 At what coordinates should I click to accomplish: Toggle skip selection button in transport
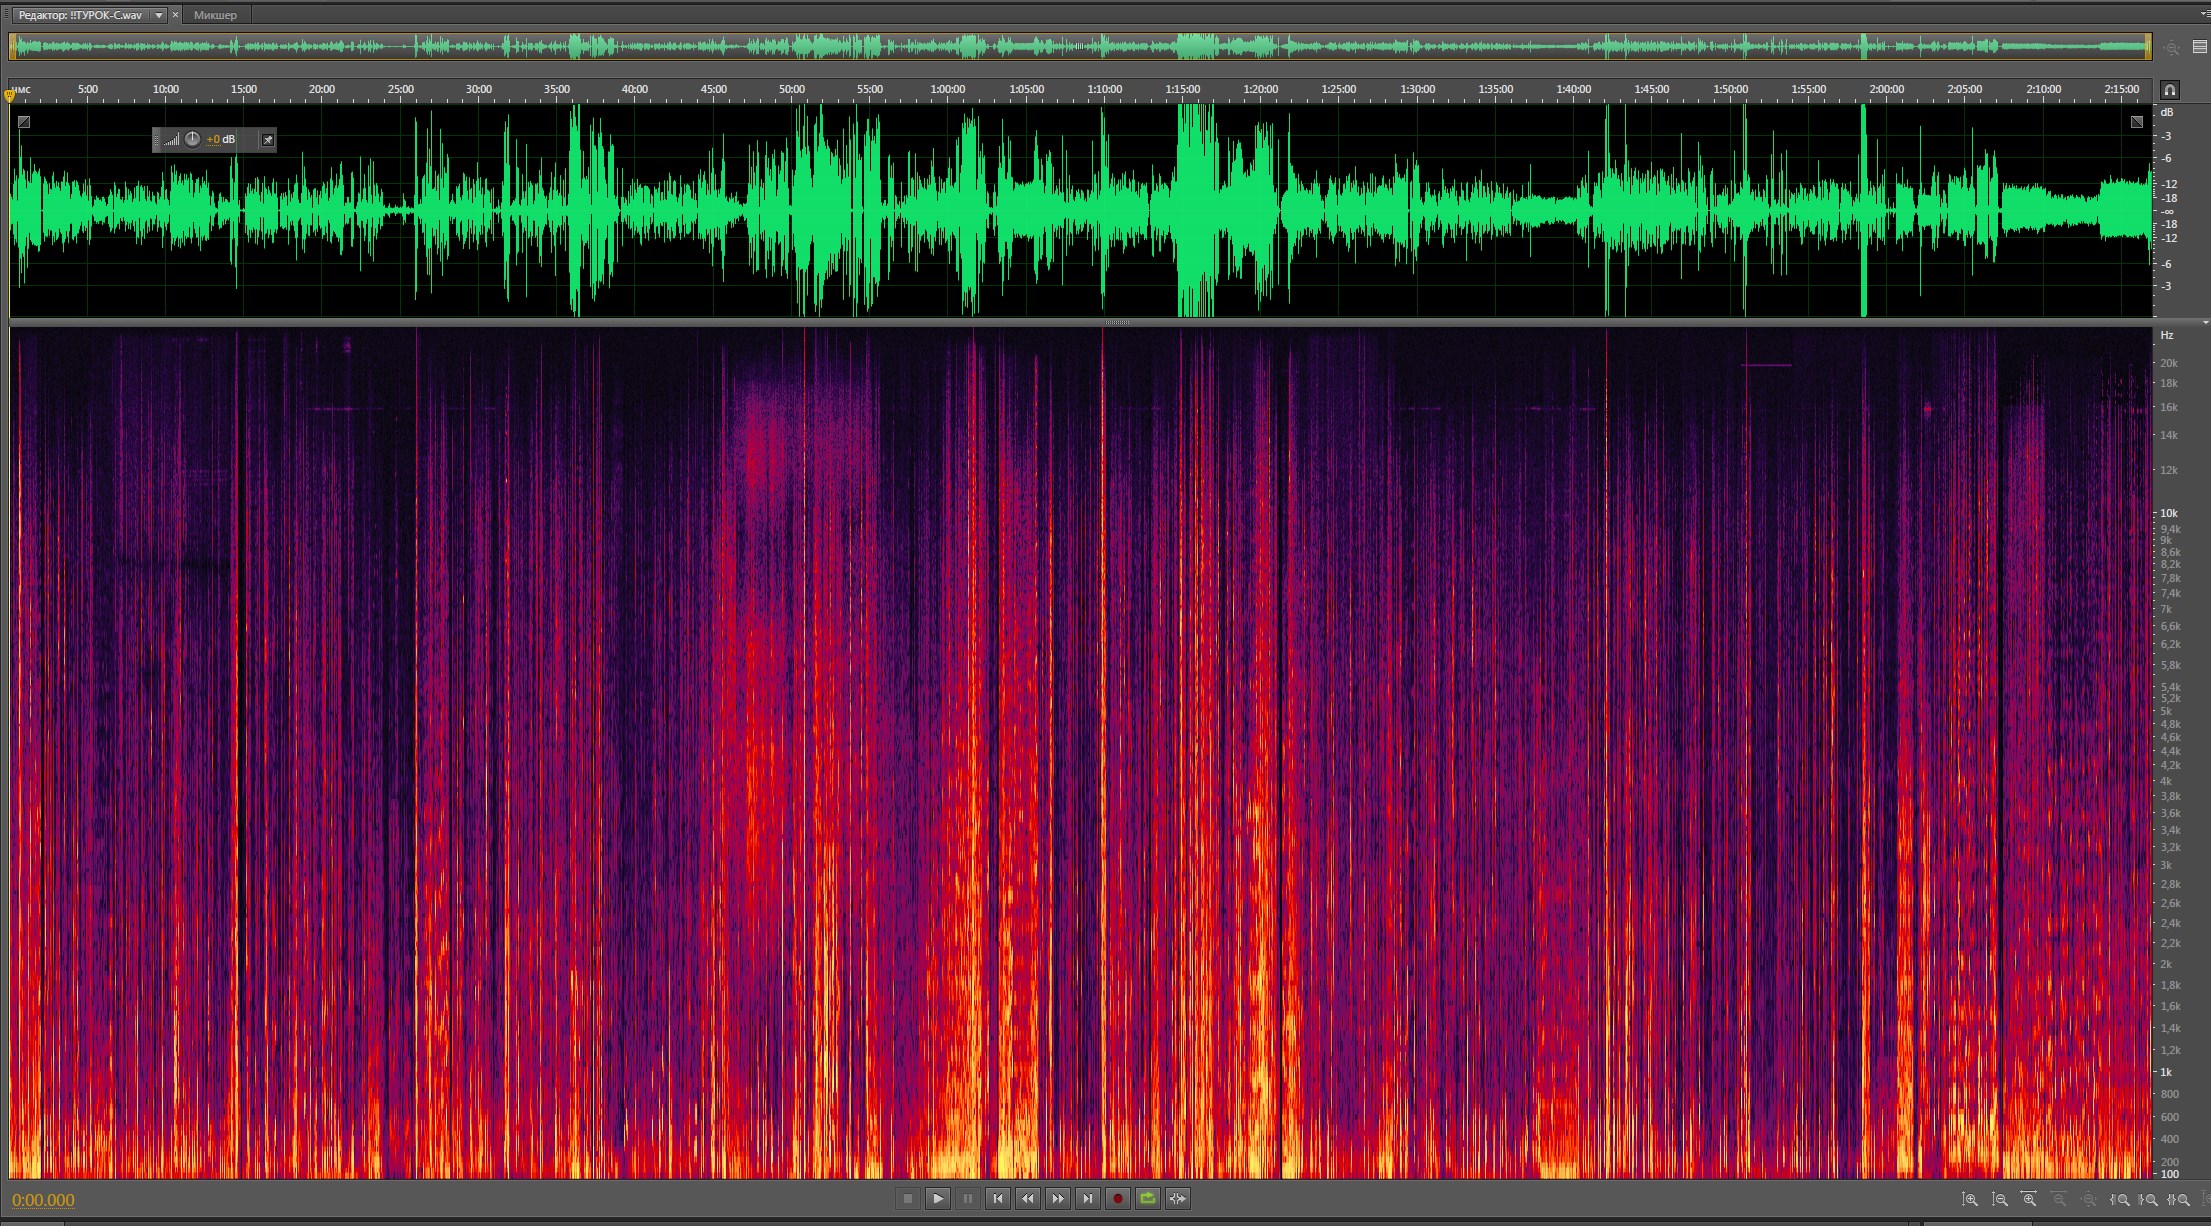coord(1178,1198)
